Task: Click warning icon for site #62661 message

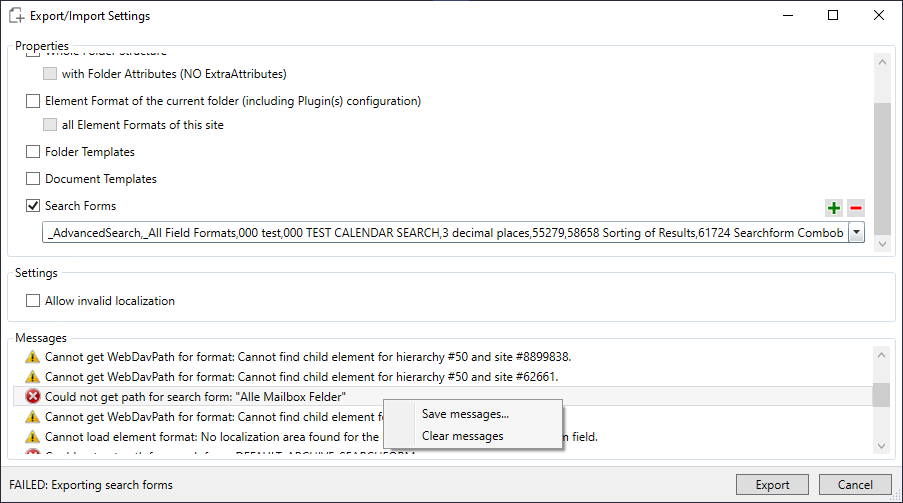Action: pos(33,377)
